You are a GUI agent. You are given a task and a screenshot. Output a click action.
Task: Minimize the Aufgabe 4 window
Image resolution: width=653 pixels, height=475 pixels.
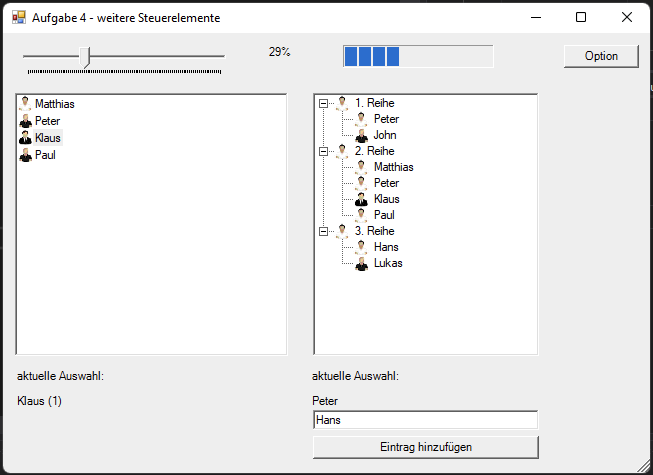[536, 17]
